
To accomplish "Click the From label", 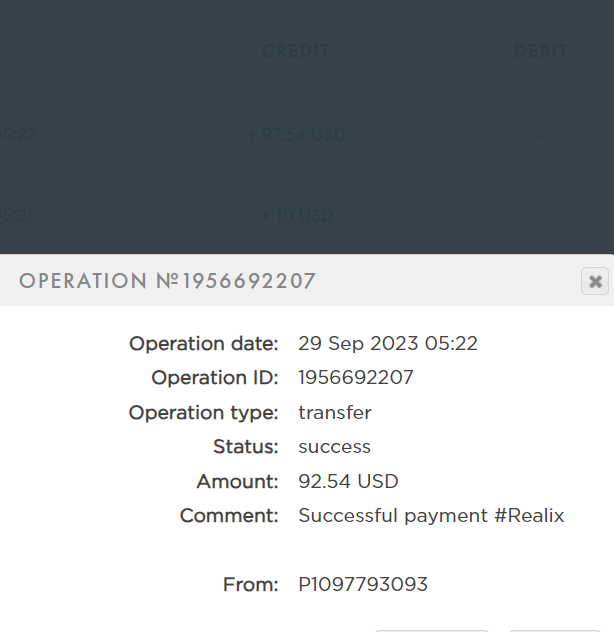I will click(x=251, y=584).
